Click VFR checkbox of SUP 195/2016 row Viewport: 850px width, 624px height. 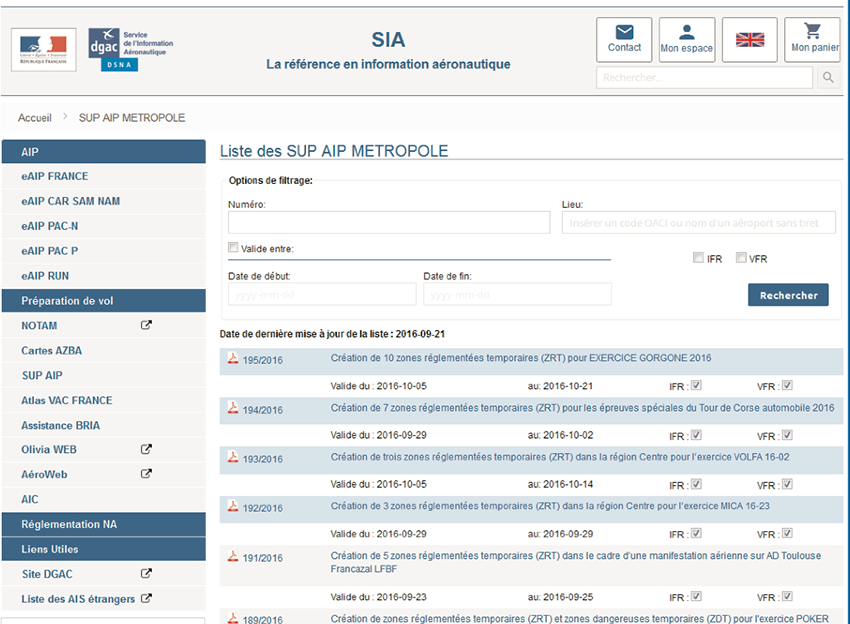point(788,385)
